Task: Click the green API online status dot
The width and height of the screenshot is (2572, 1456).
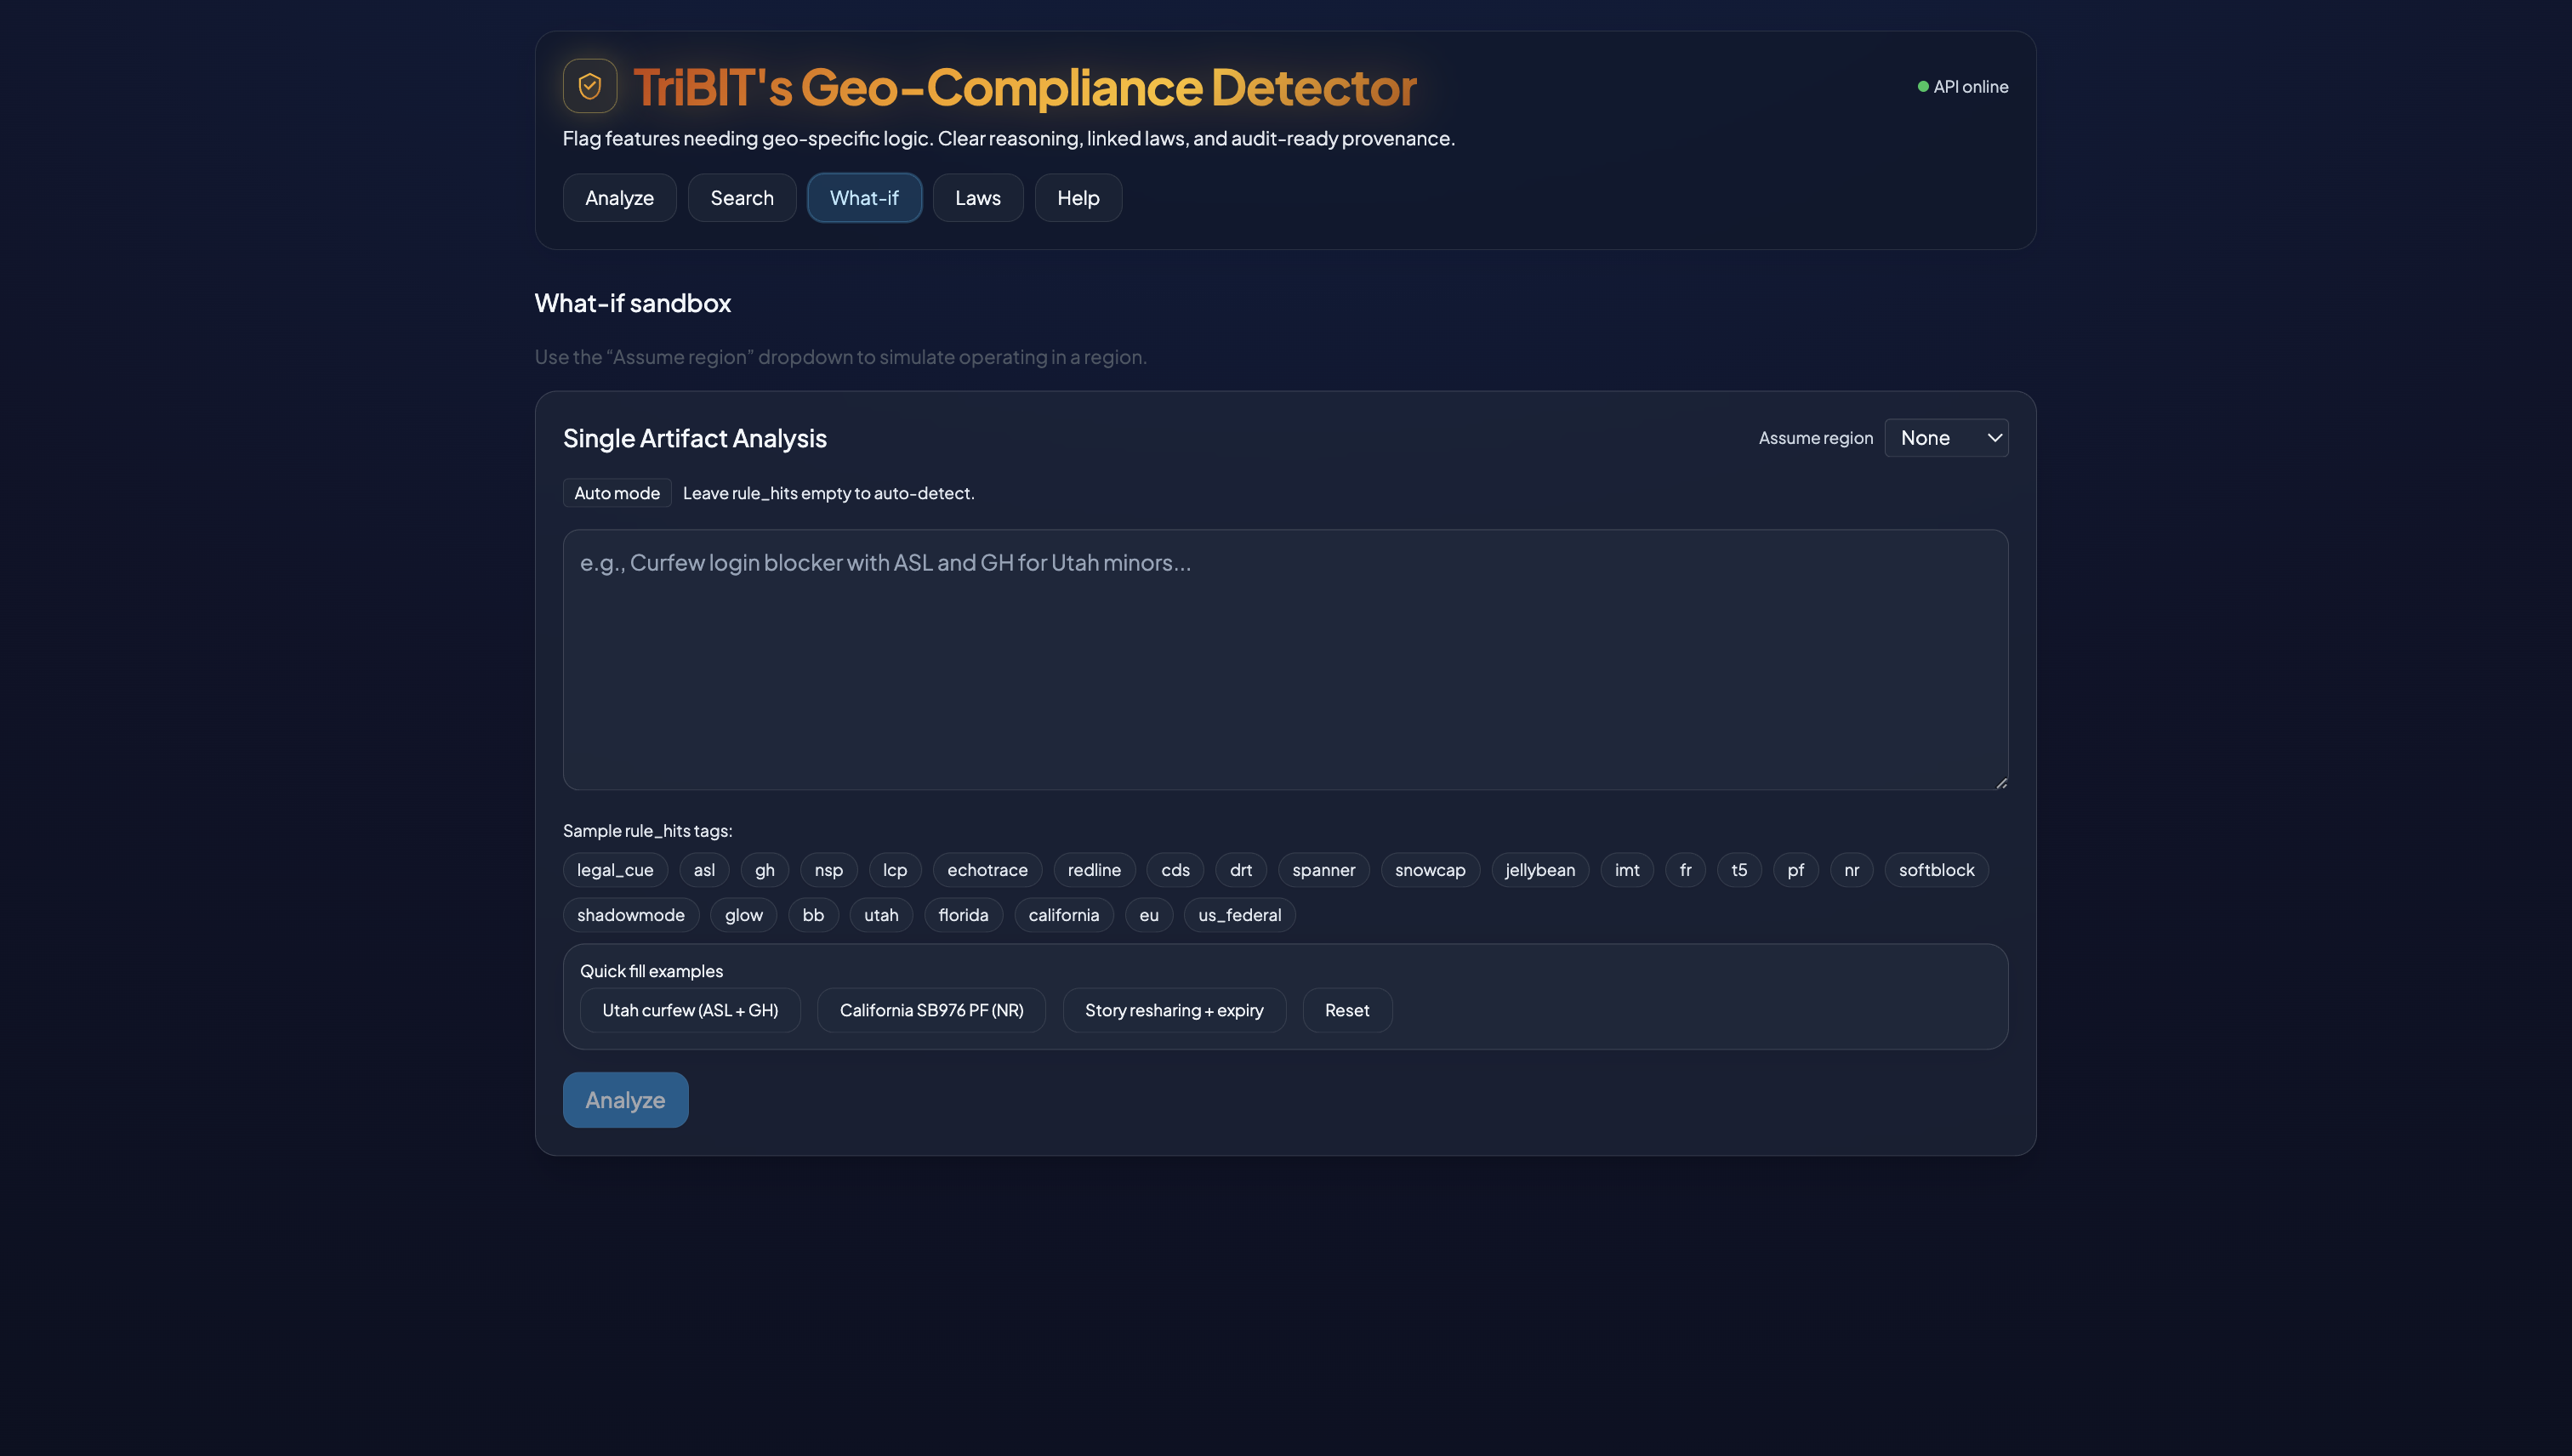Action: tap(1922, 87)
